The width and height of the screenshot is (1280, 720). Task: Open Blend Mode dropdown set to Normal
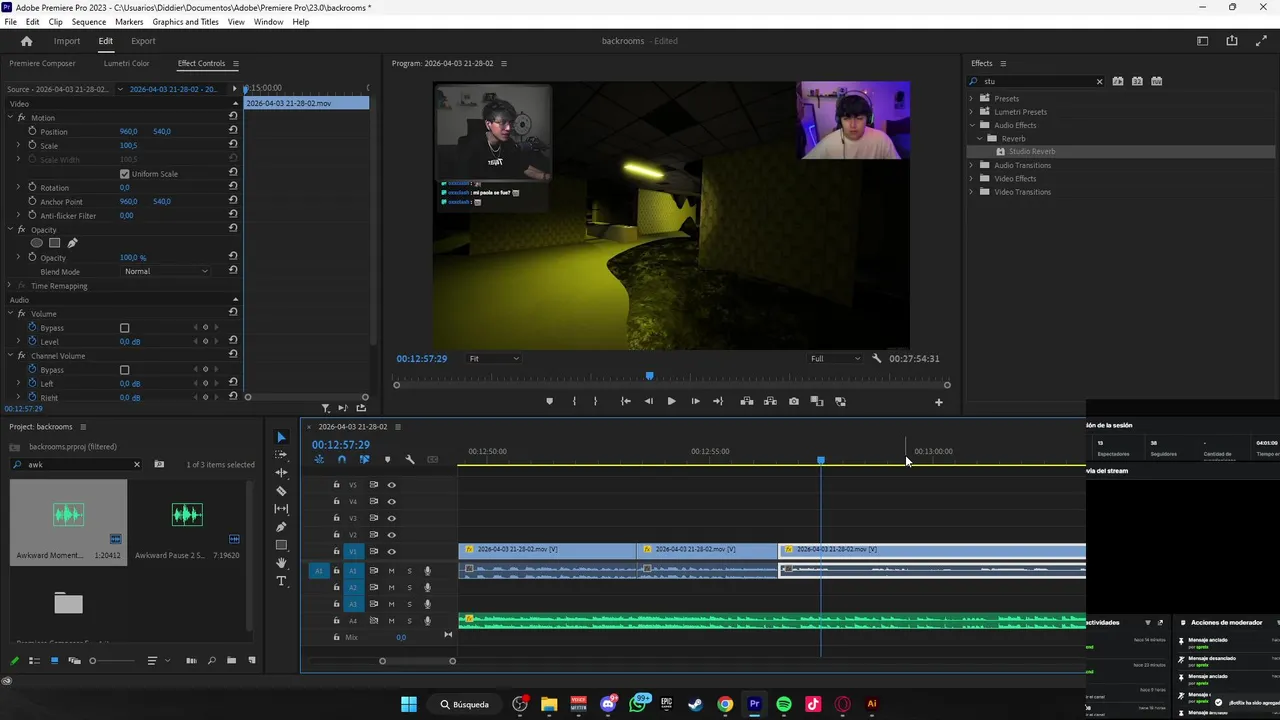point(166,271)
